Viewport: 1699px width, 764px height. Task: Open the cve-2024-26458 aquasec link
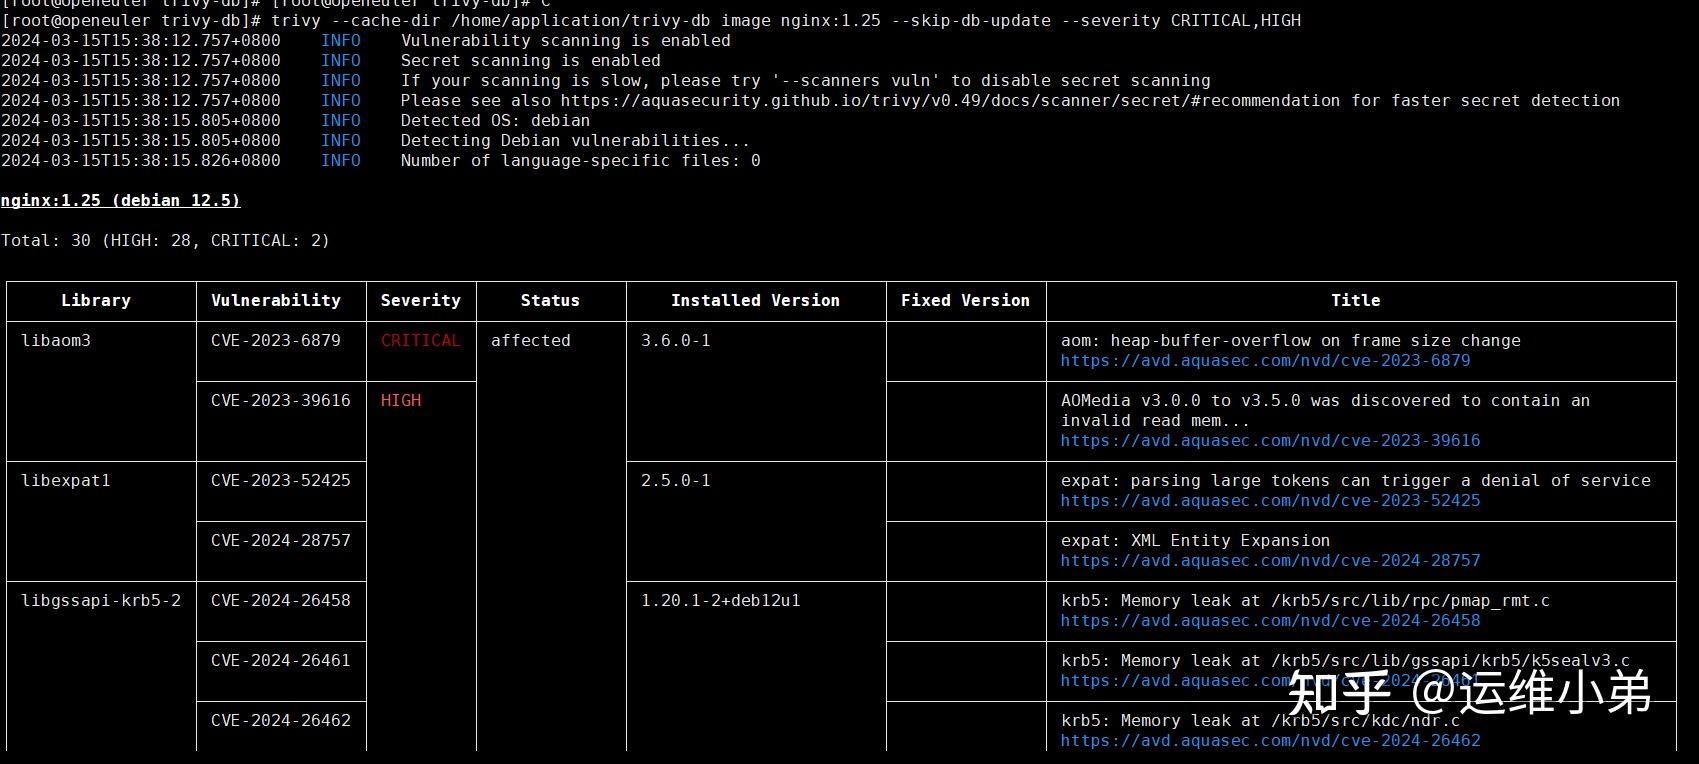point(1270,621)
